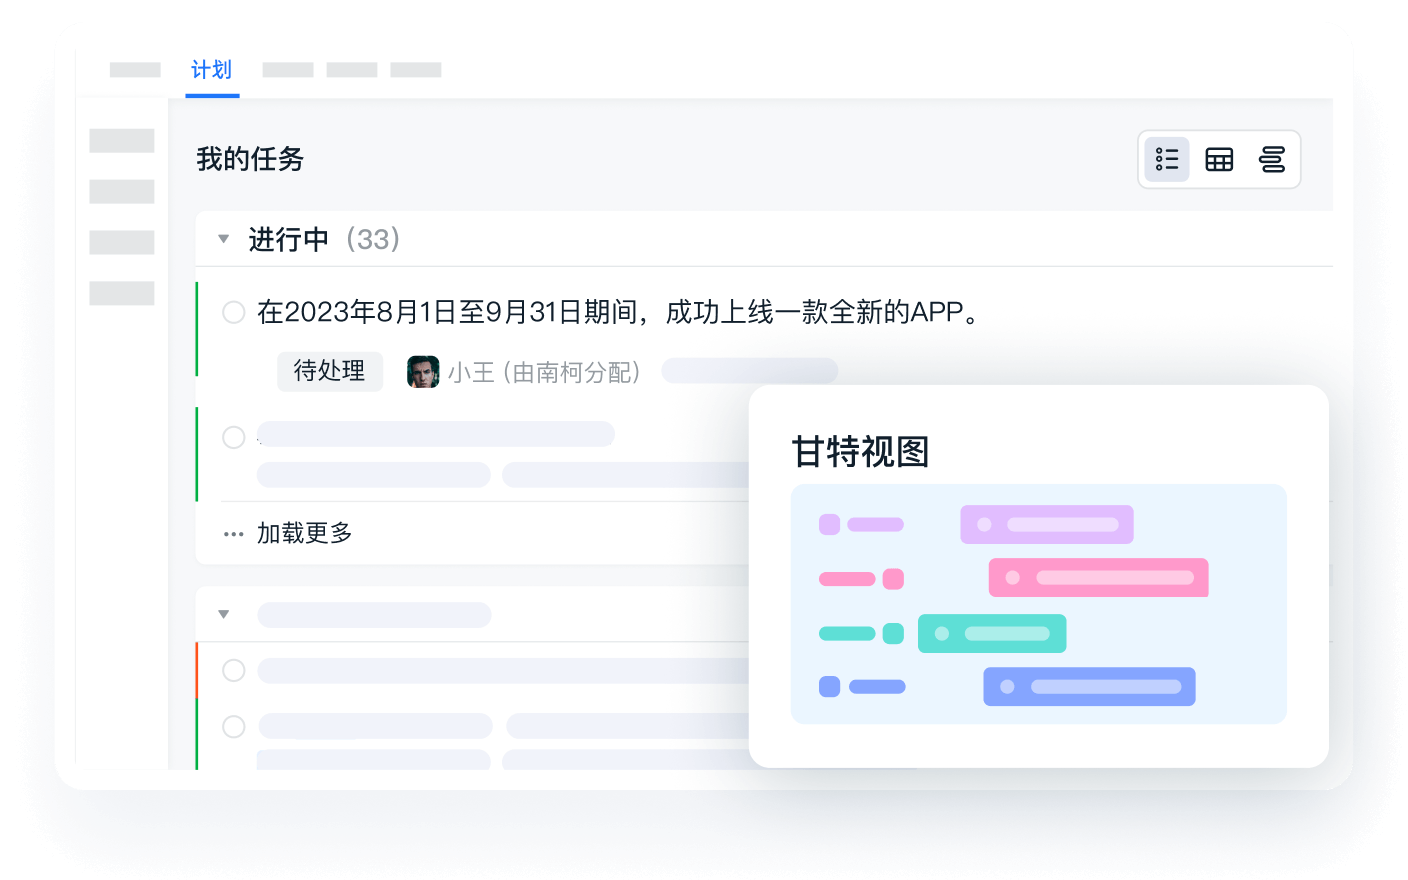Switch to the 计划 tab
This screenshot has height=880, width=1408.
coord(211,70)
